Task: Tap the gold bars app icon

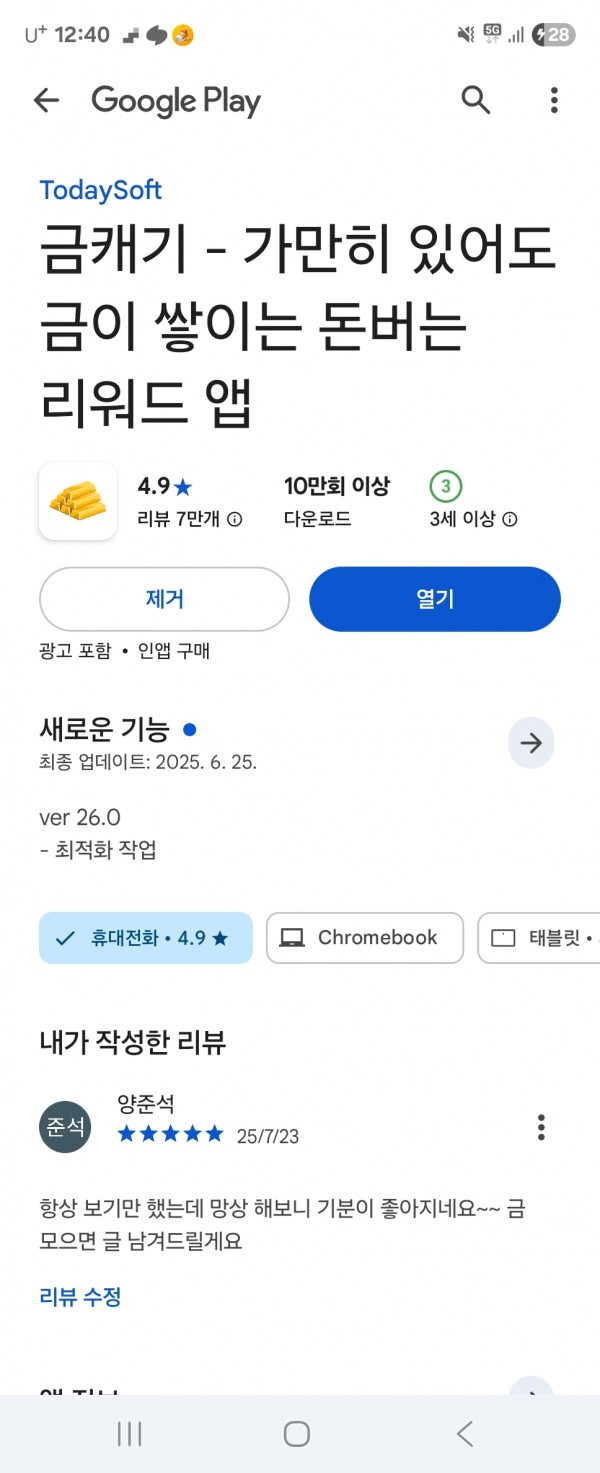Action: pos(78,501)
